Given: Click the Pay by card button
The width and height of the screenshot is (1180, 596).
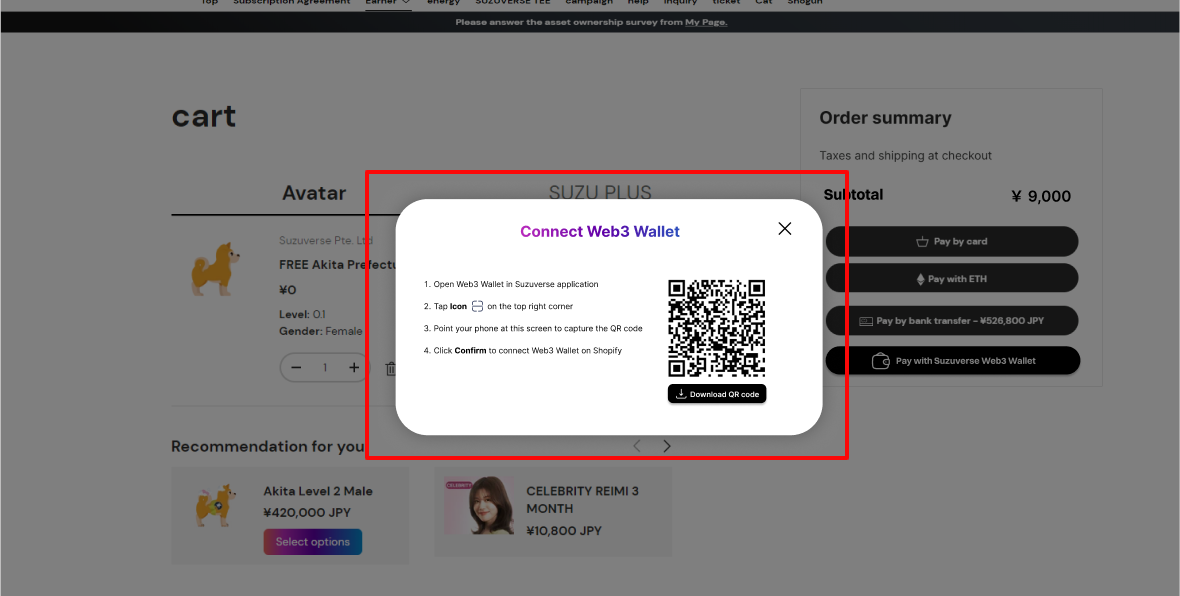Looking at the screenshot, I should coord(951,241).
